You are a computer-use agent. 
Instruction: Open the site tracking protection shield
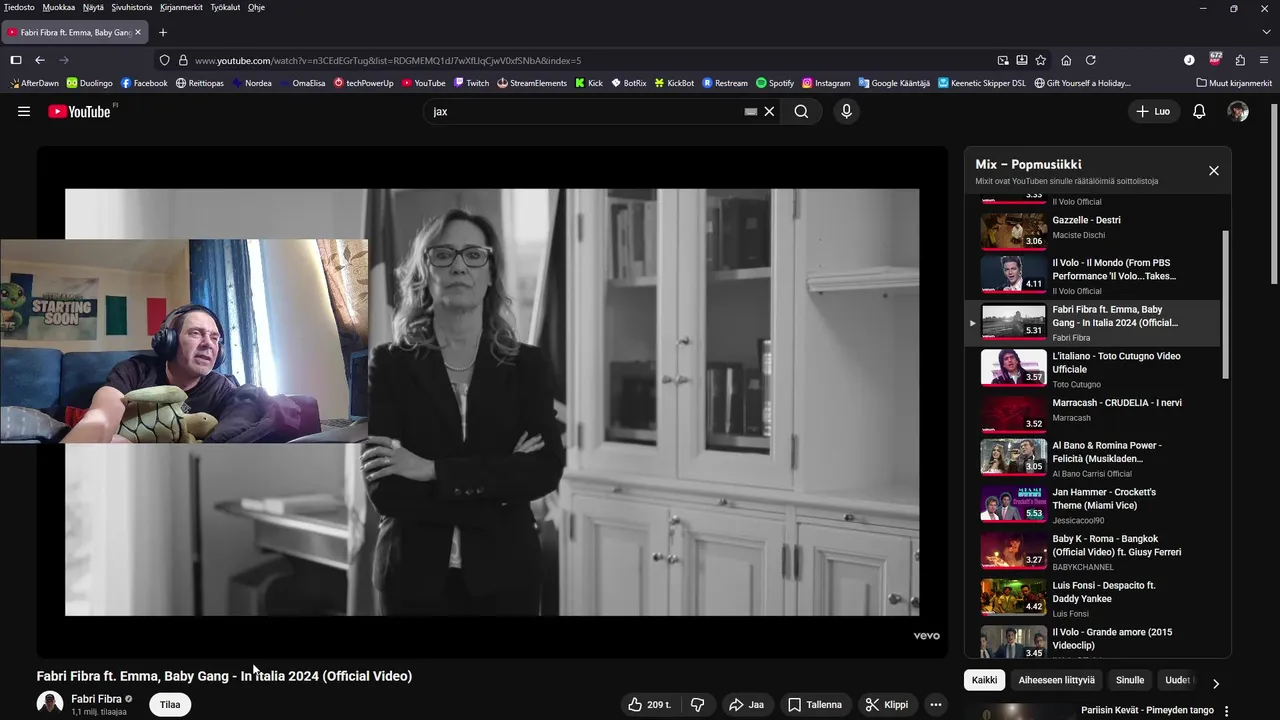(165, 60)
